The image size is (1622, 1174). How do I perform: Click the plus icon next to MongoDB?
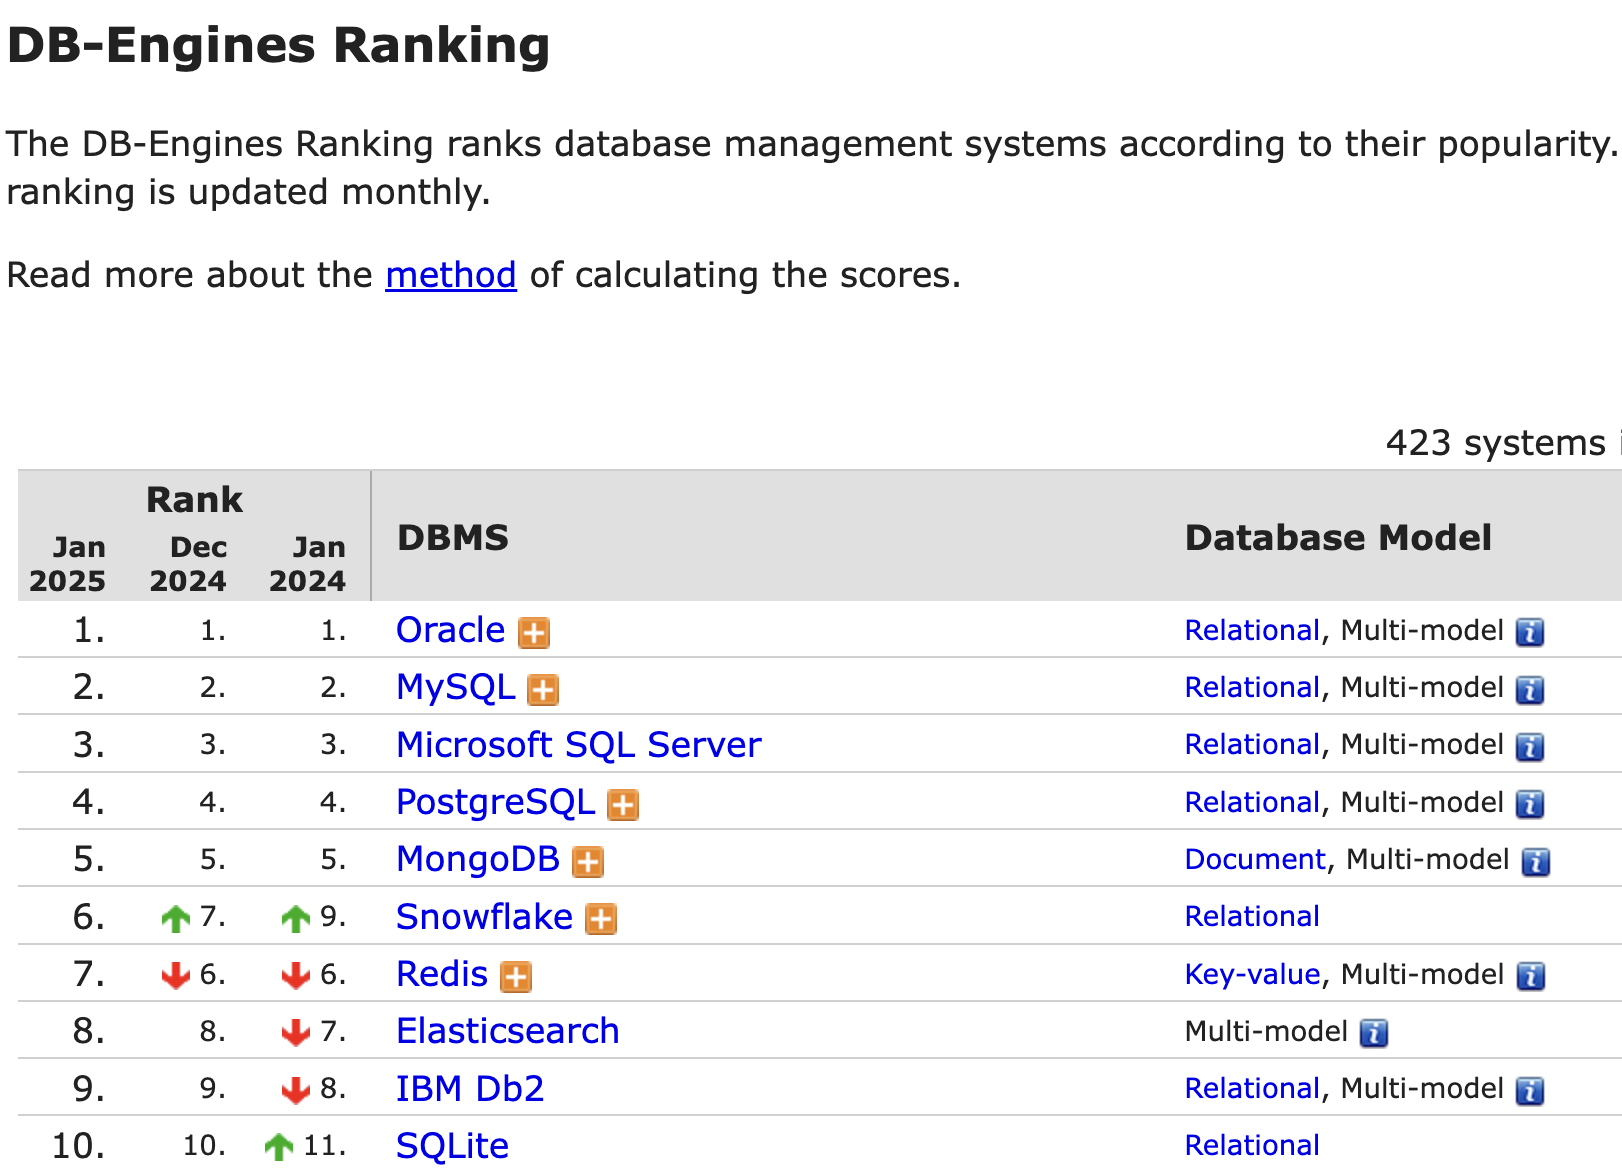[588, 862]
